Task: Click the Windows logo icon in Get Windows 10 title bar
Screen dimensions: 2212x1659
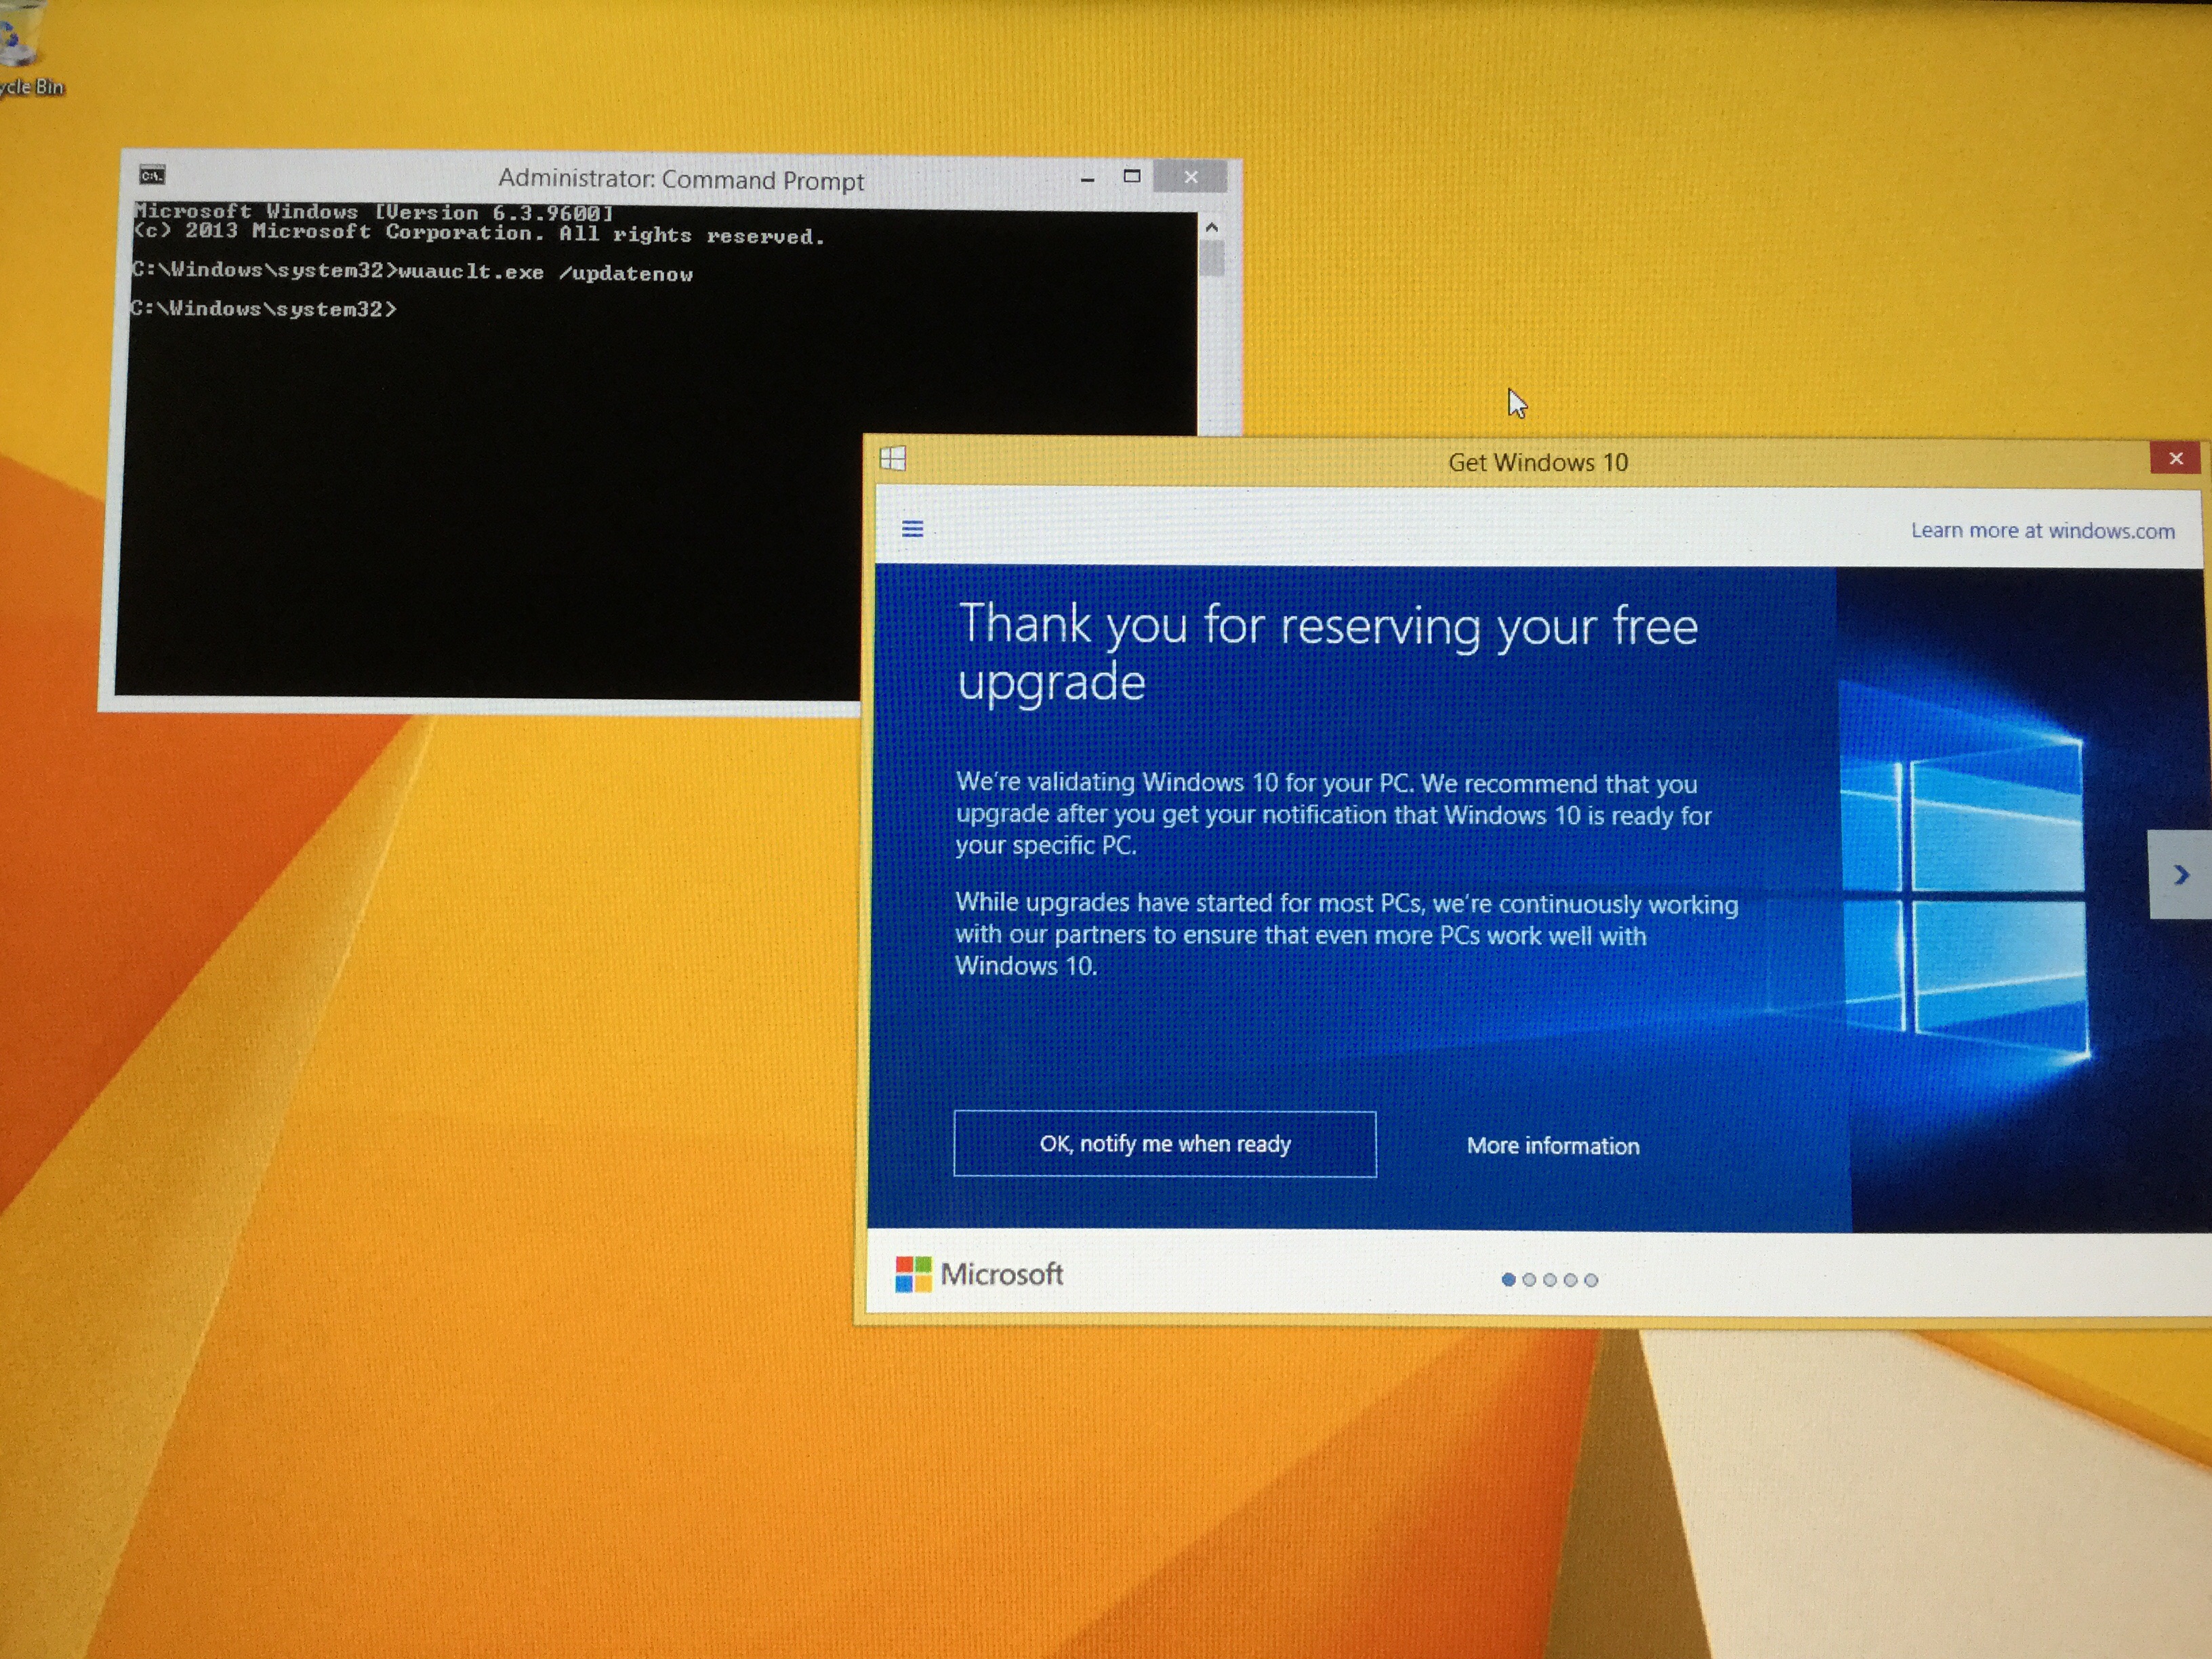Action: coord(892,459)
